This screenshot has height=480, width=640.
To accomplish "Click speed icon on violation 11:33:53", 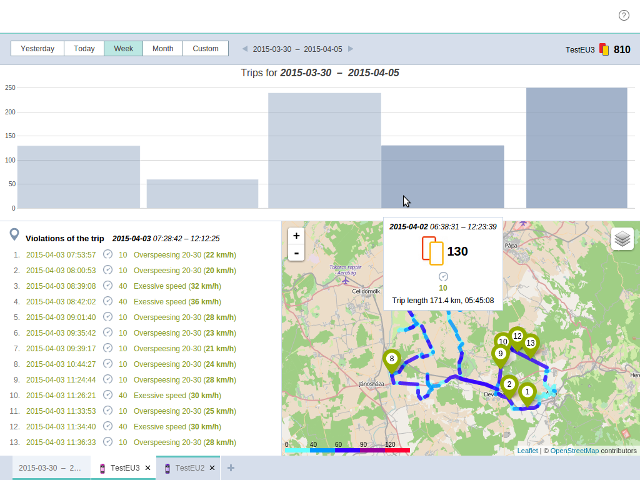I will (107, 411).
